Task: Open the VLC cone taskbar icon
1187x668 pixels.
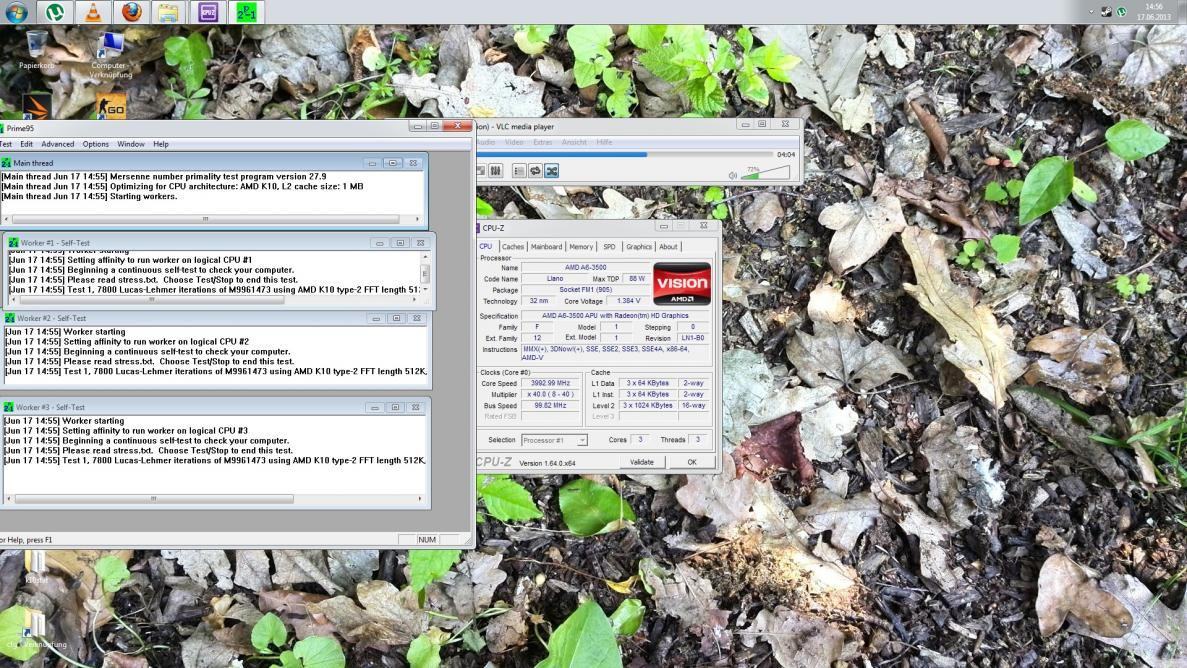Action: point(92,12)
